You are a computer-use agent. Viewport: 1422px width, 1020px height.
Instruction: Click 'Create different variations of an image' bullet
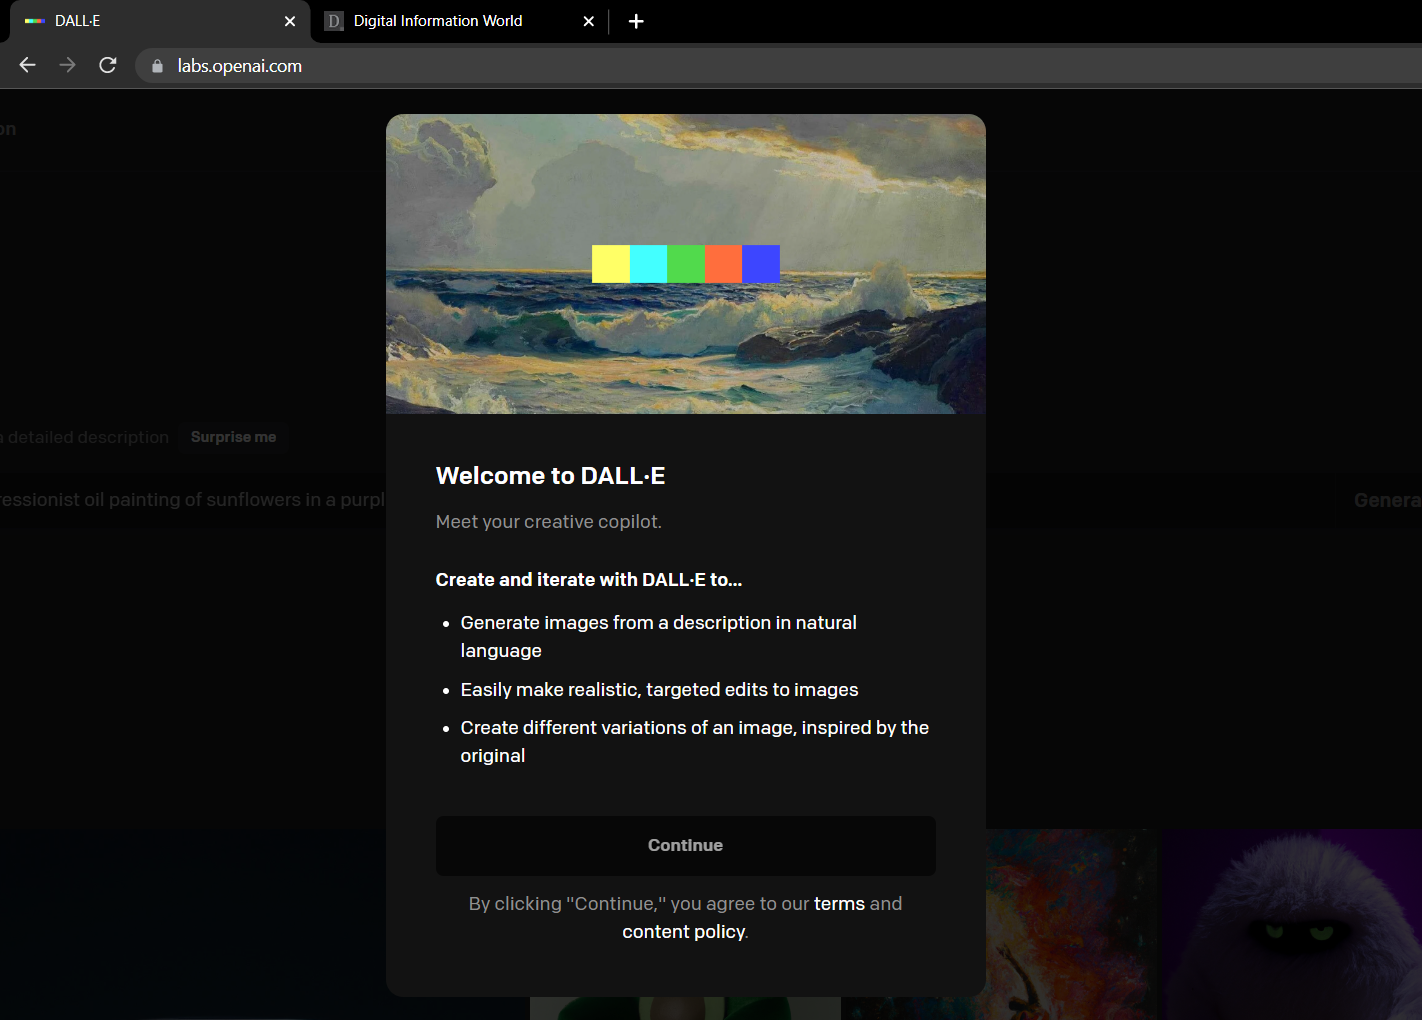tap(695, 742)
